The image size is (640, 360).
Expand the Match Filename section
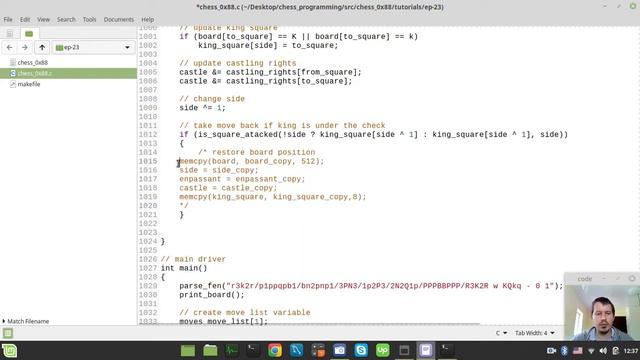tap(25, 321)
